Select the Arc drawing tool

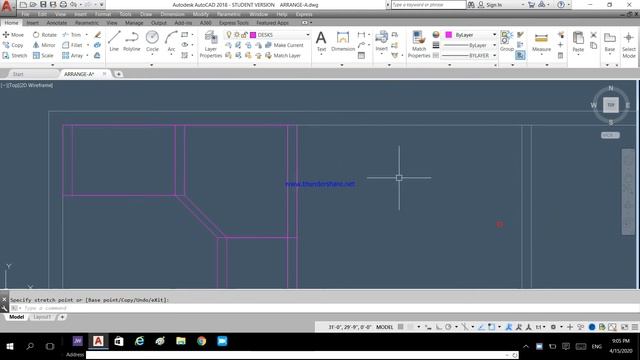[x=171, y=41]
